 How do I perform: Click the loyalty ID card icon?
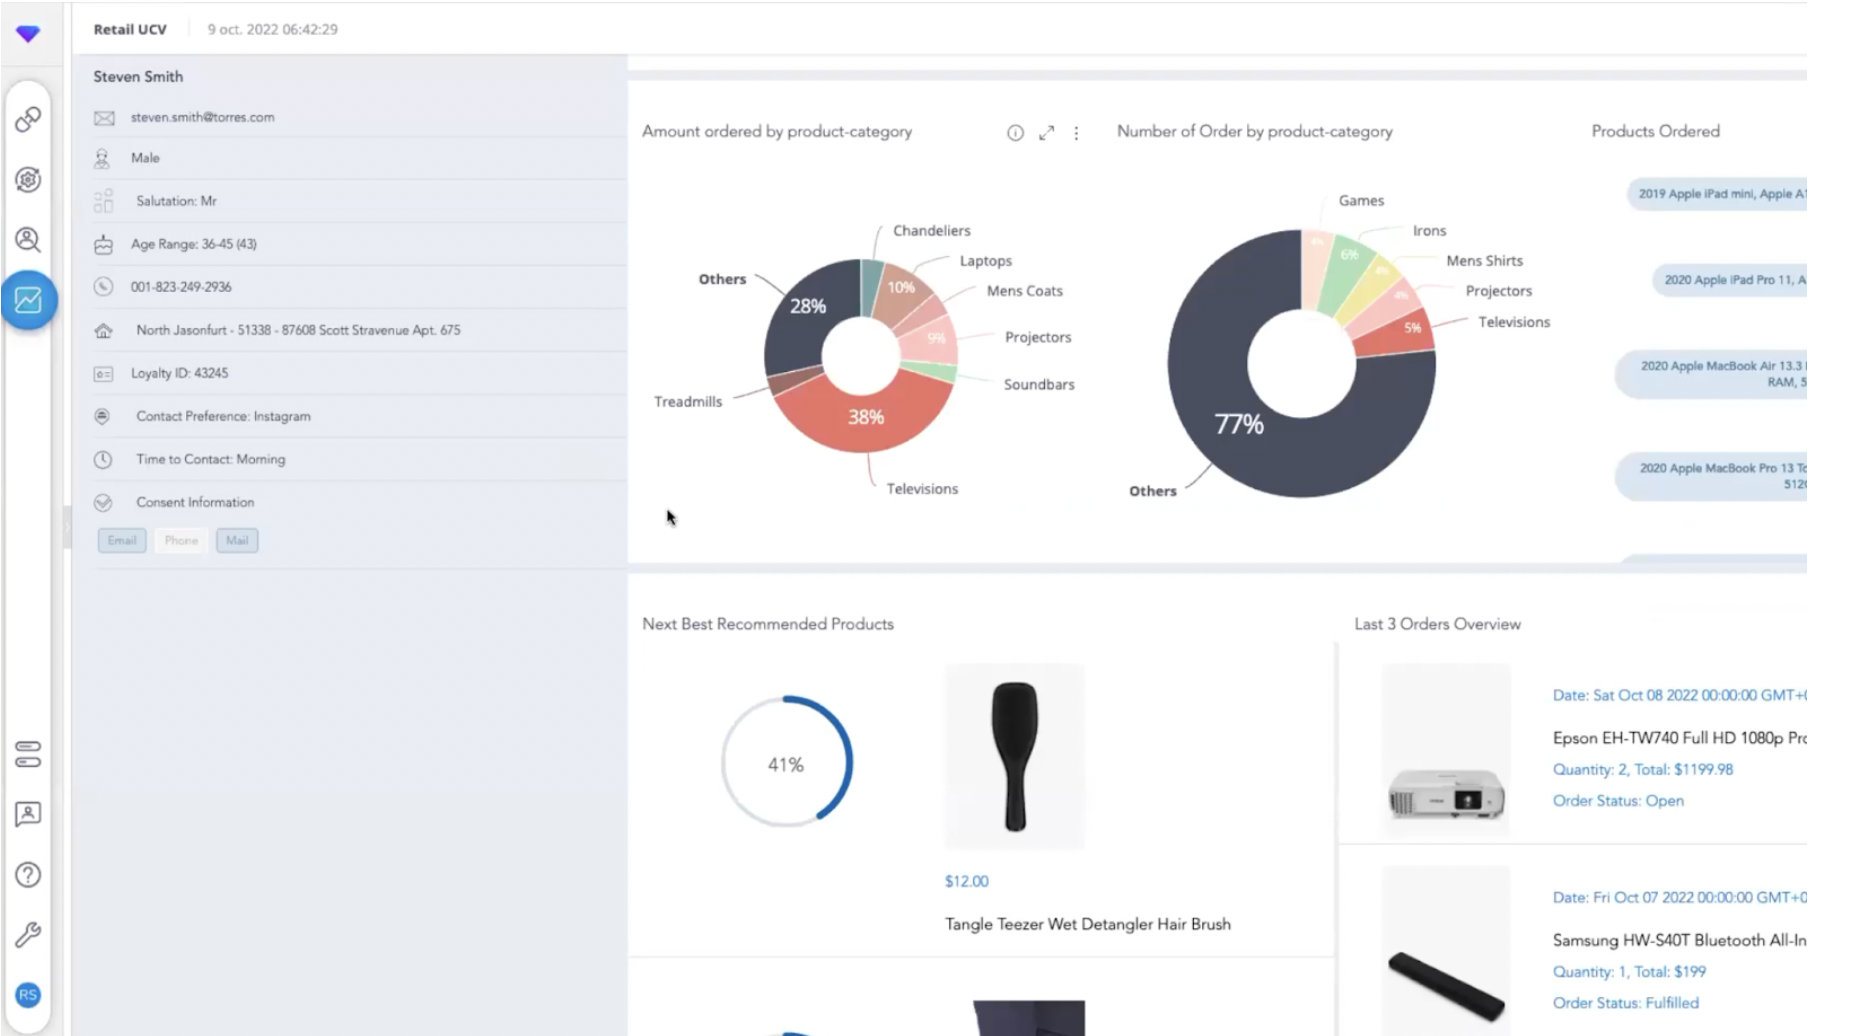click(103, 374)
